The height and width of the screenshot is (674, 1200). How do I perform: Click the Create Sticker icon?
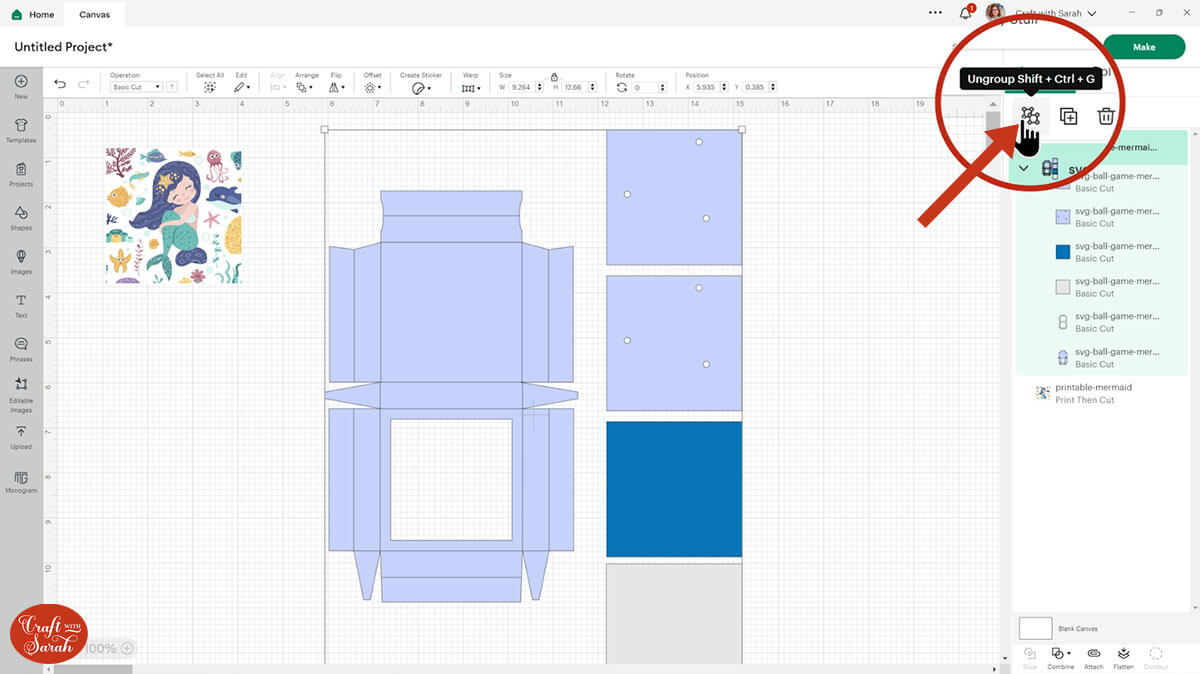(420, 88)
